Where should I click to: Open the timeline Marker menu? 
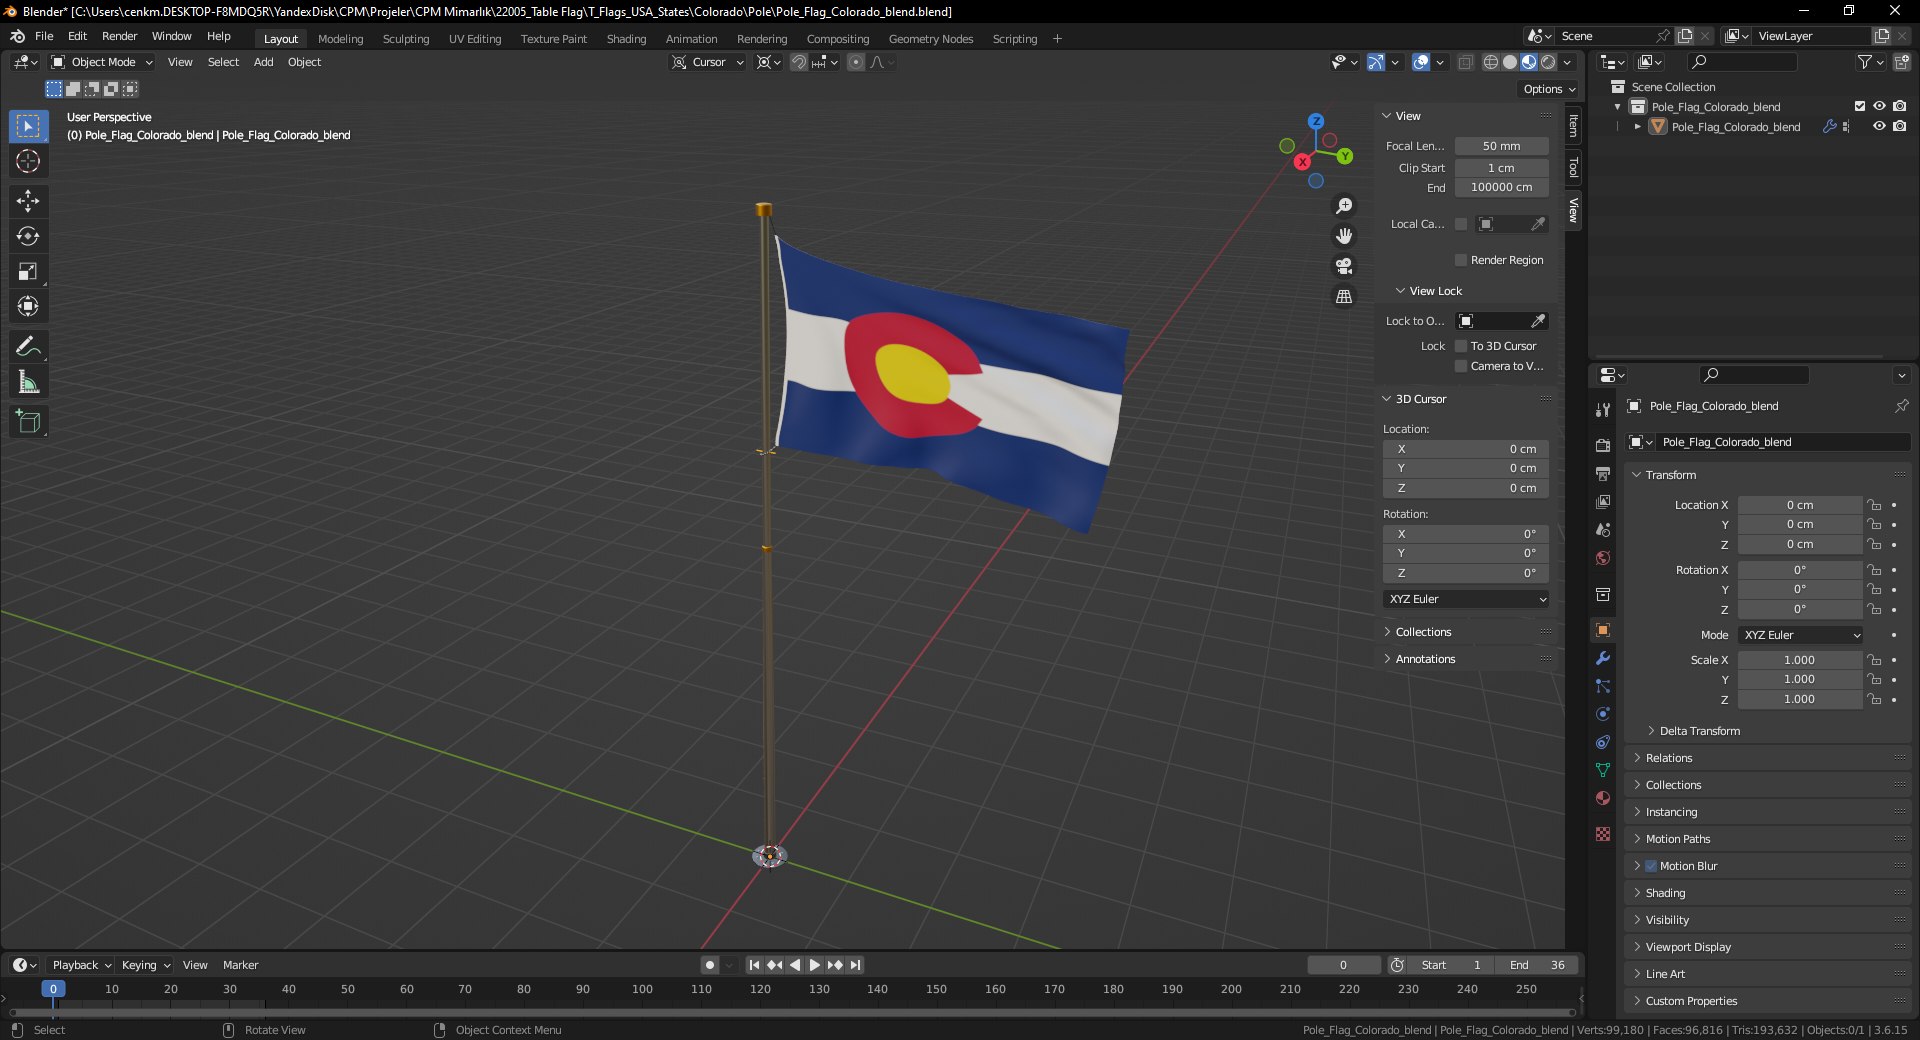[x=240, y=965]
